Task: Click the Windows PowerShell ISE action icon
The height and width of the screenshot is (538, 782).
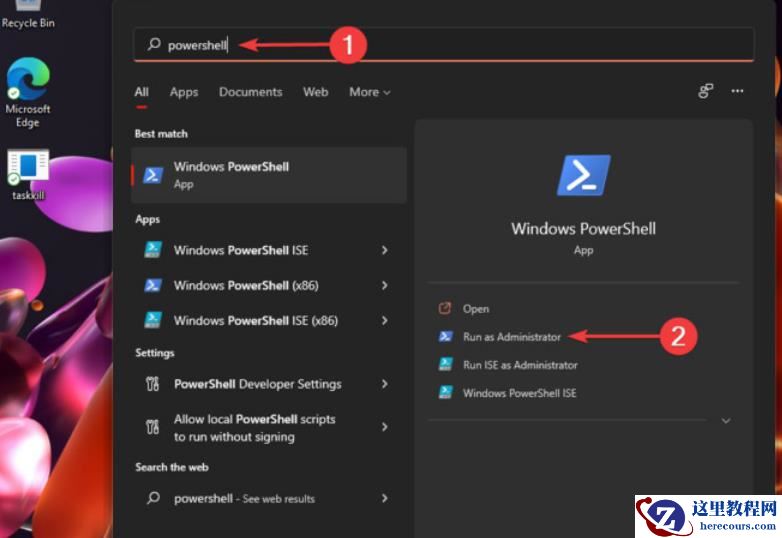Action: tap(445, 392)
